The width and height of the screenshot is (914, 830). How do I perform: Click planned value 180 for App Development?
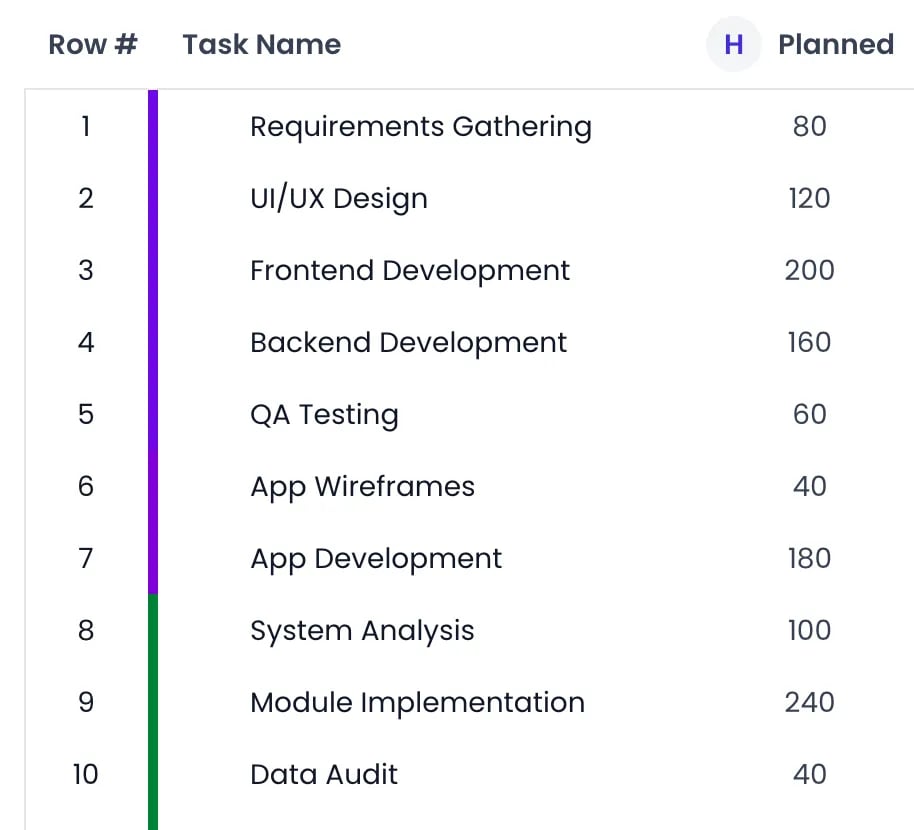pyautogui.click(x=810, y=558)
